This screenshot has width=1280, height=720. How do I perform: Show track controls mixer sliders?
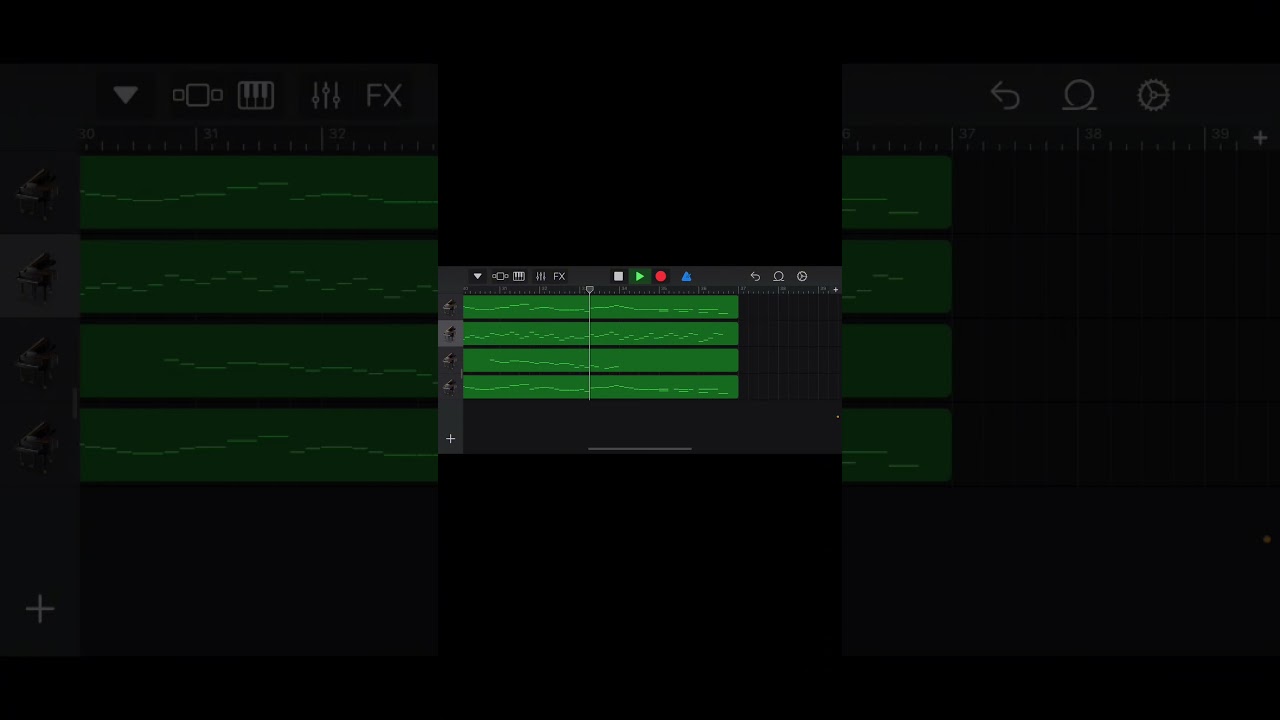pyautogui.click(x=541, y=276)
